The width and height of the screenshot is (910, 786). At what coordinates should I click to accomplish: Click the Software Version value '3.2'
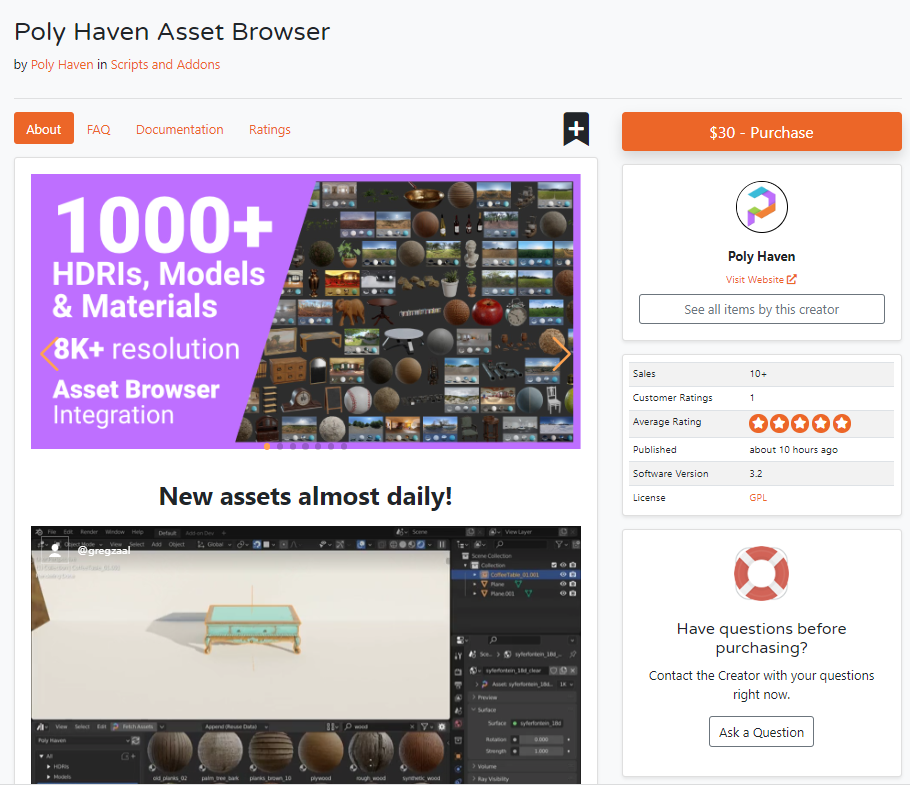point(756,474)
